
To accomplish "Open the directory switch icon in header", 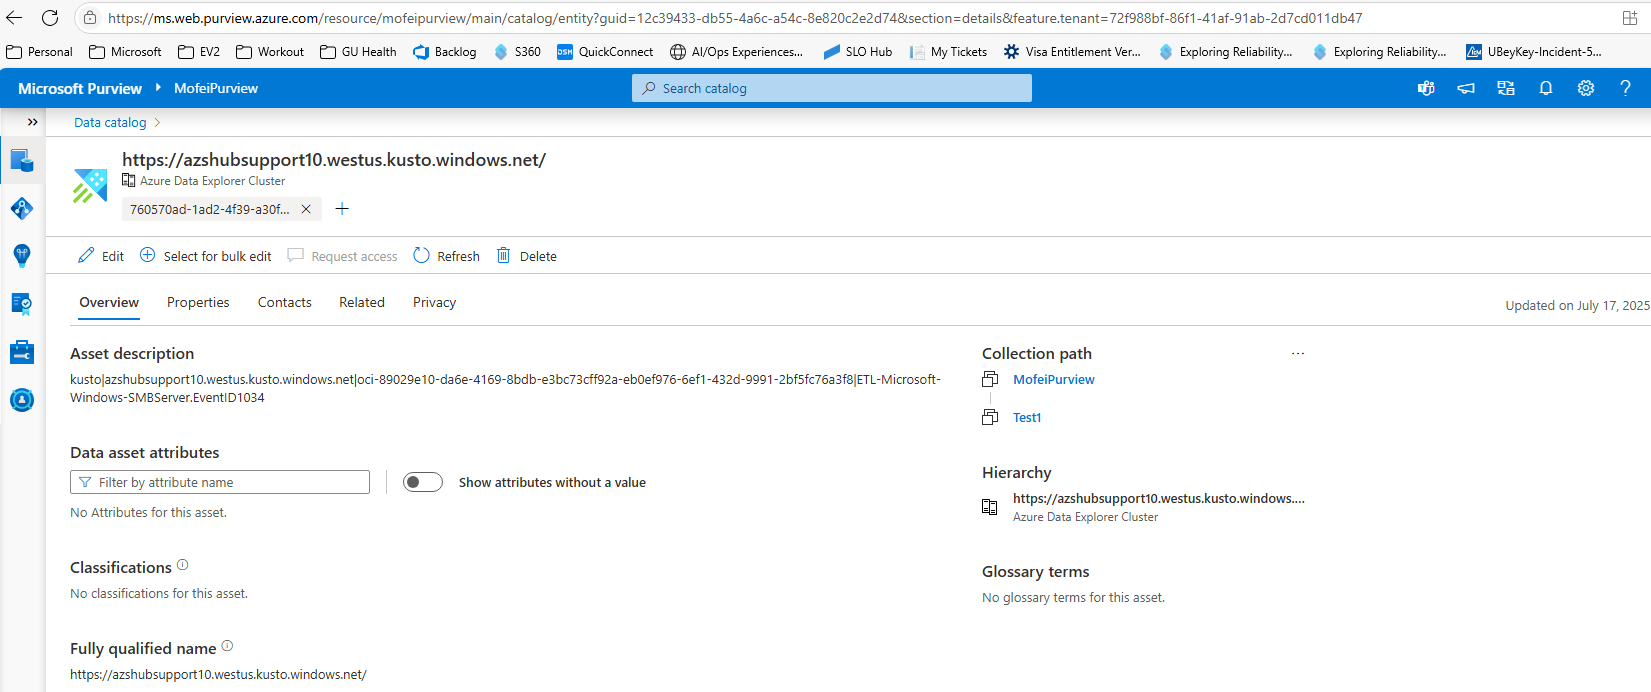I will point(1506,88).
